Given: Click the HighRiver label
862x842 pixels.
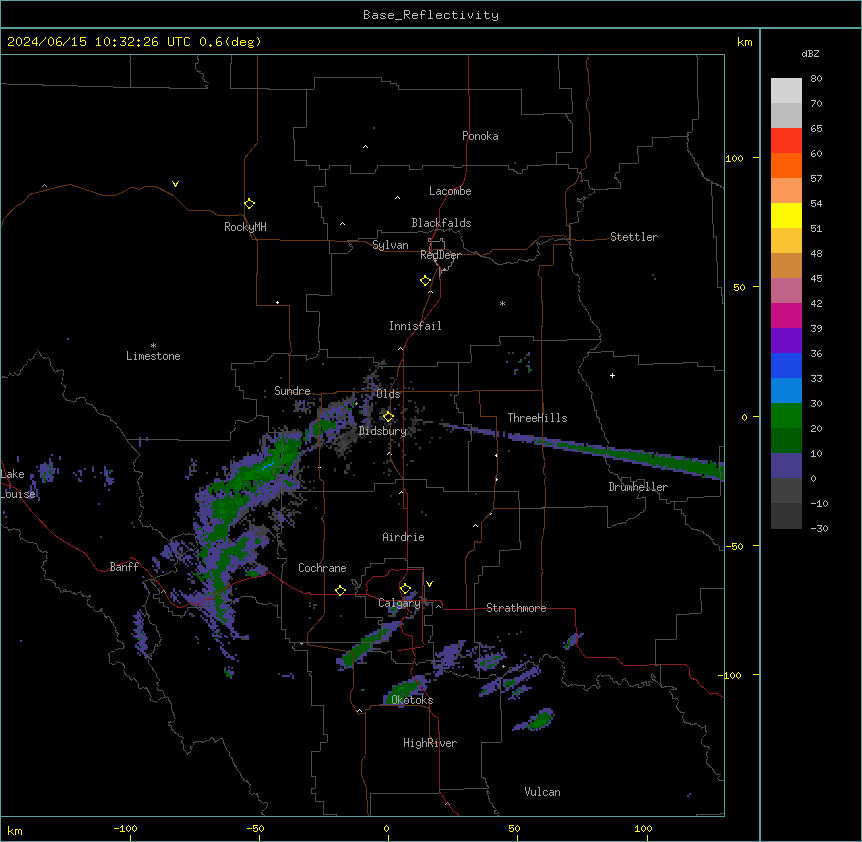Looking at the screenshot, I should (x=430, y=743).
